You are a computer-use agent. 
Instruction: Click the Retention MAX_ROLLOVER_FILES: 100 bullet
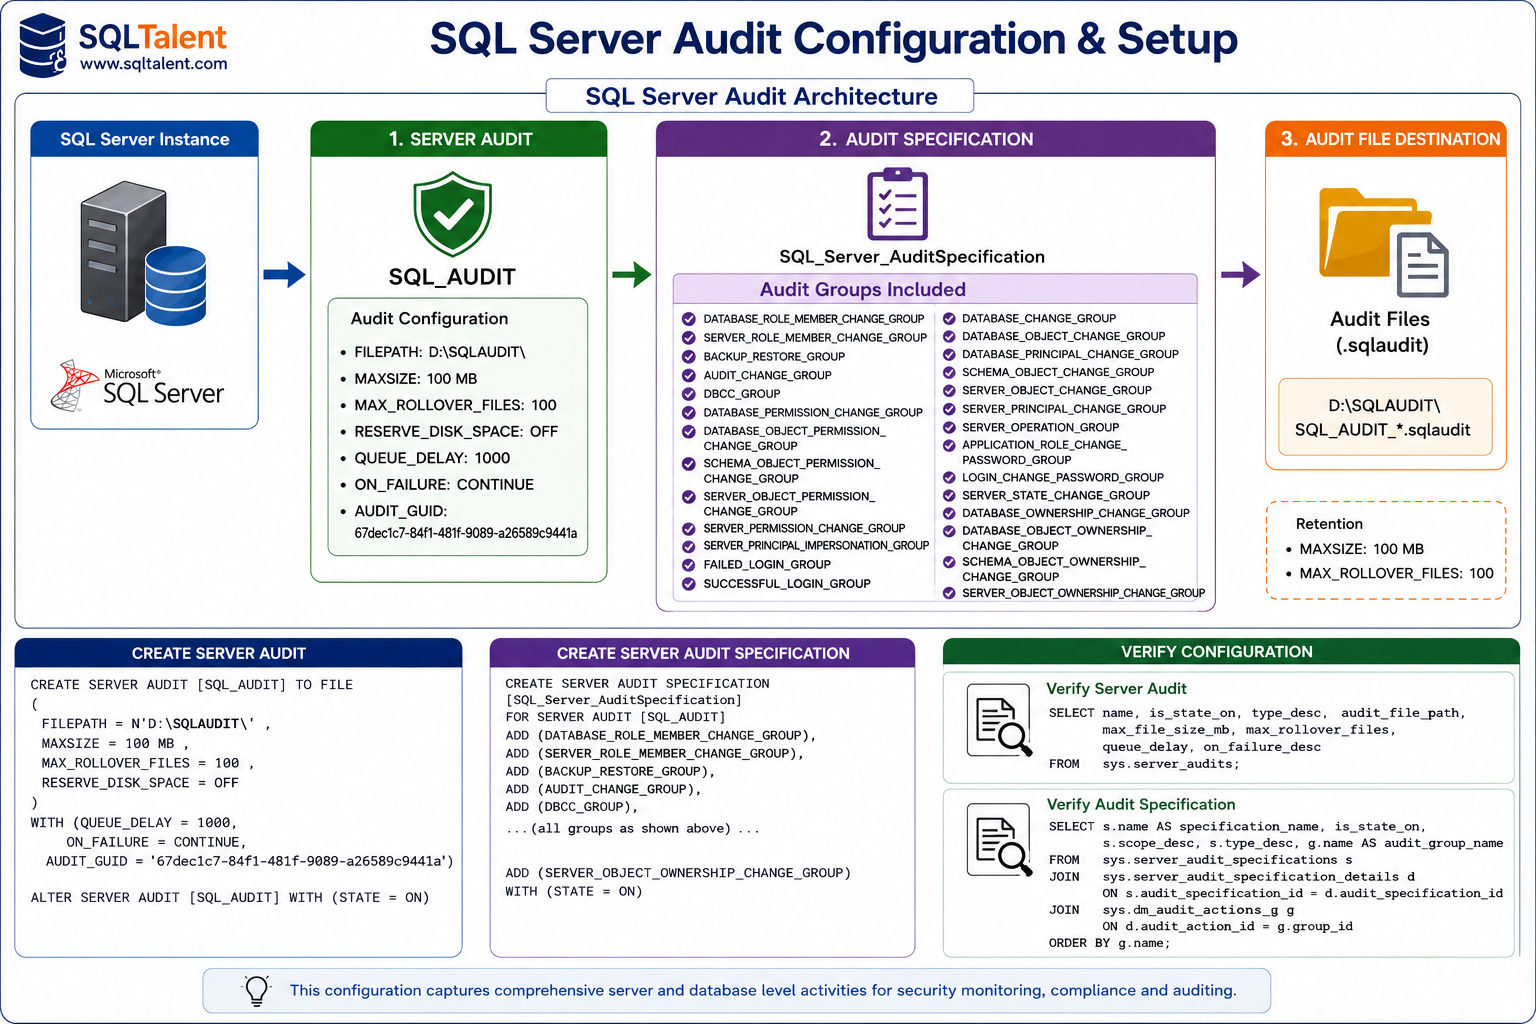1389,573
